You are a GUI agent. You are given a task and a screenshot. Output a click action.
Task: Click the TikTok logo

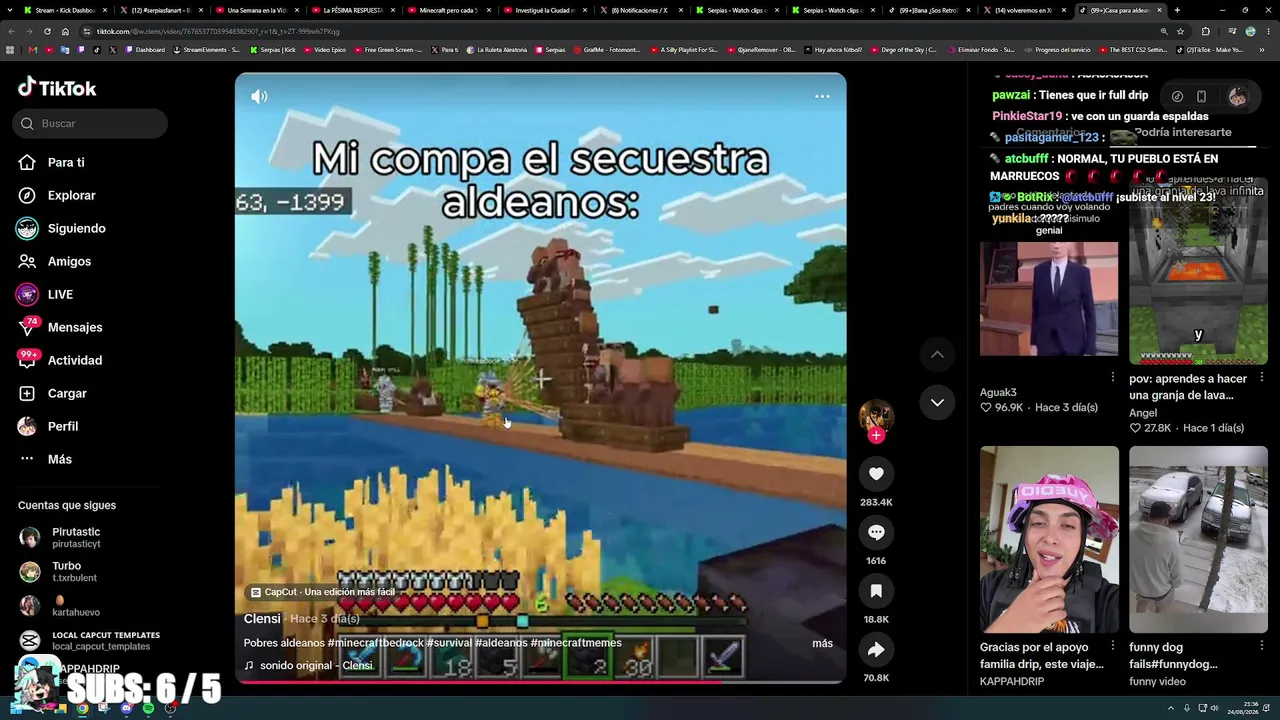click(57, 88)
